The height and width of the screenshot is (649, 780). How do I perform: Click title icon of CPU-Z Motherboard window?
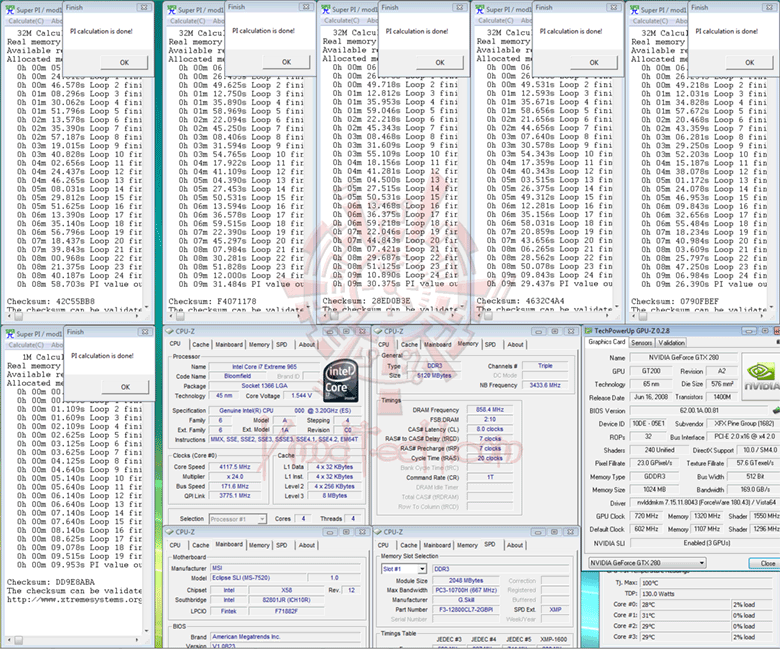click(170, 532)
